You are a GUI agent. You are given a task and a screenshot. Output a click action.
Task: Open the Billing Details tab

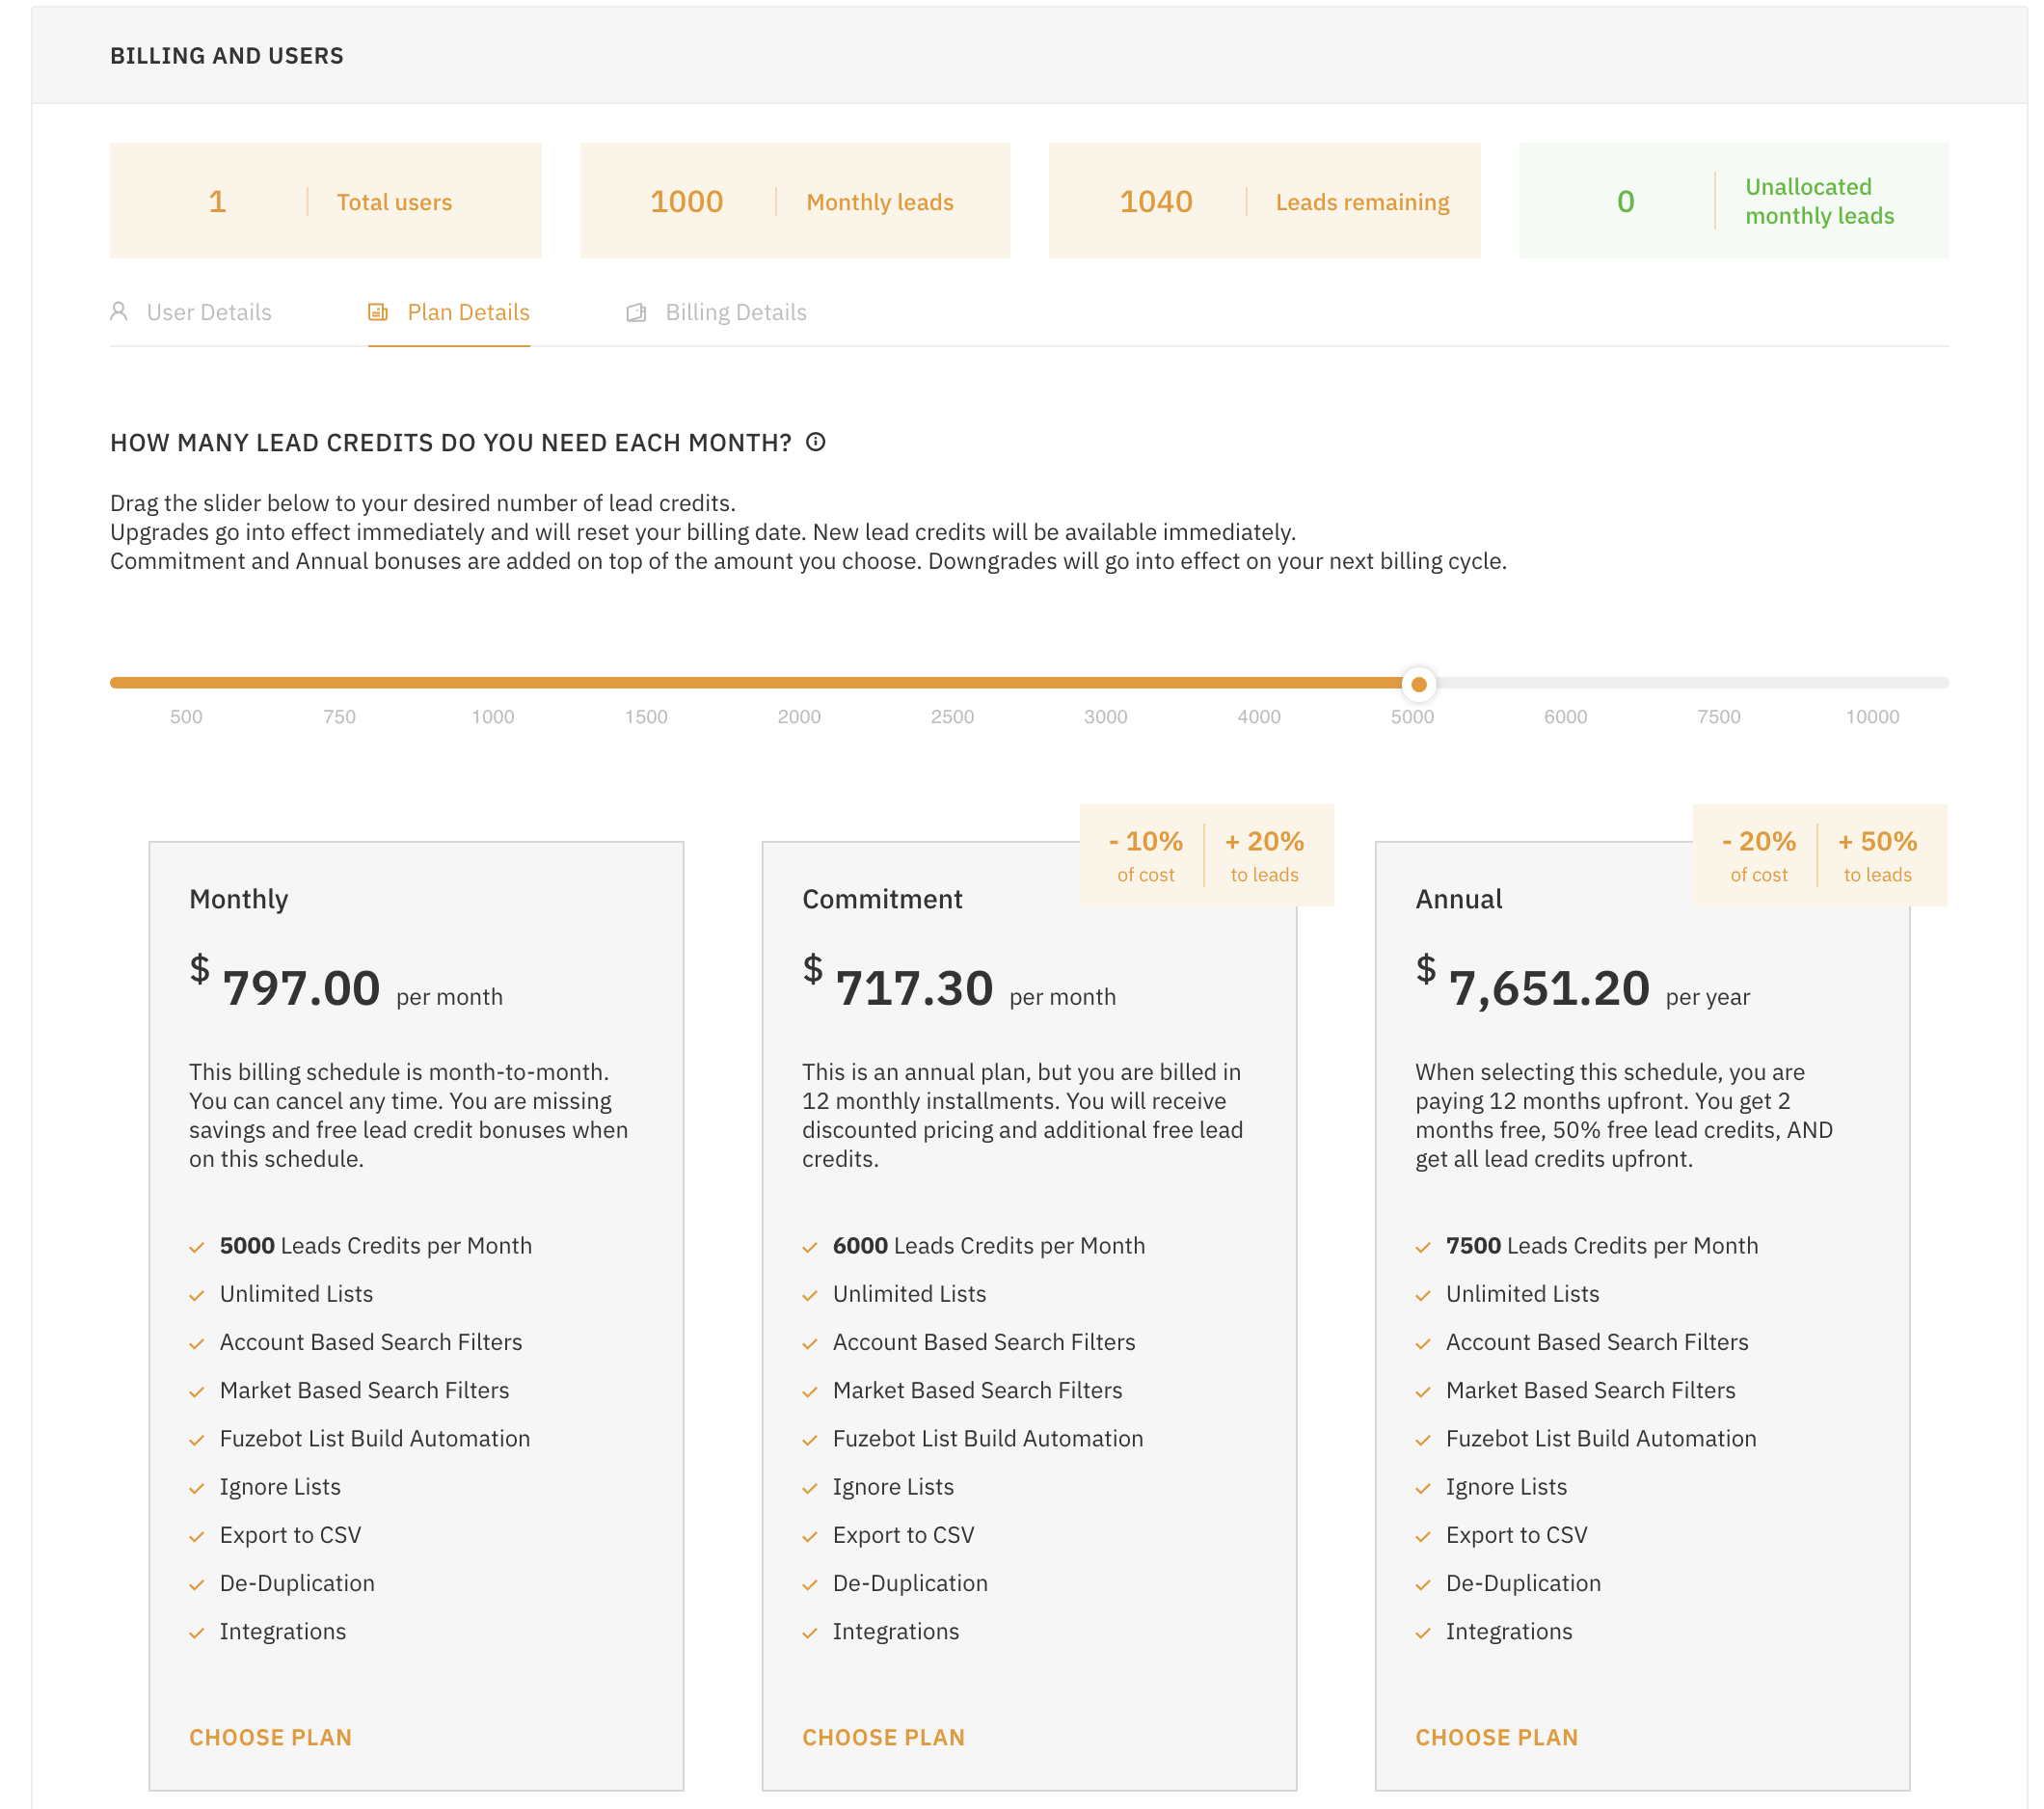click(x=716, y=312)
